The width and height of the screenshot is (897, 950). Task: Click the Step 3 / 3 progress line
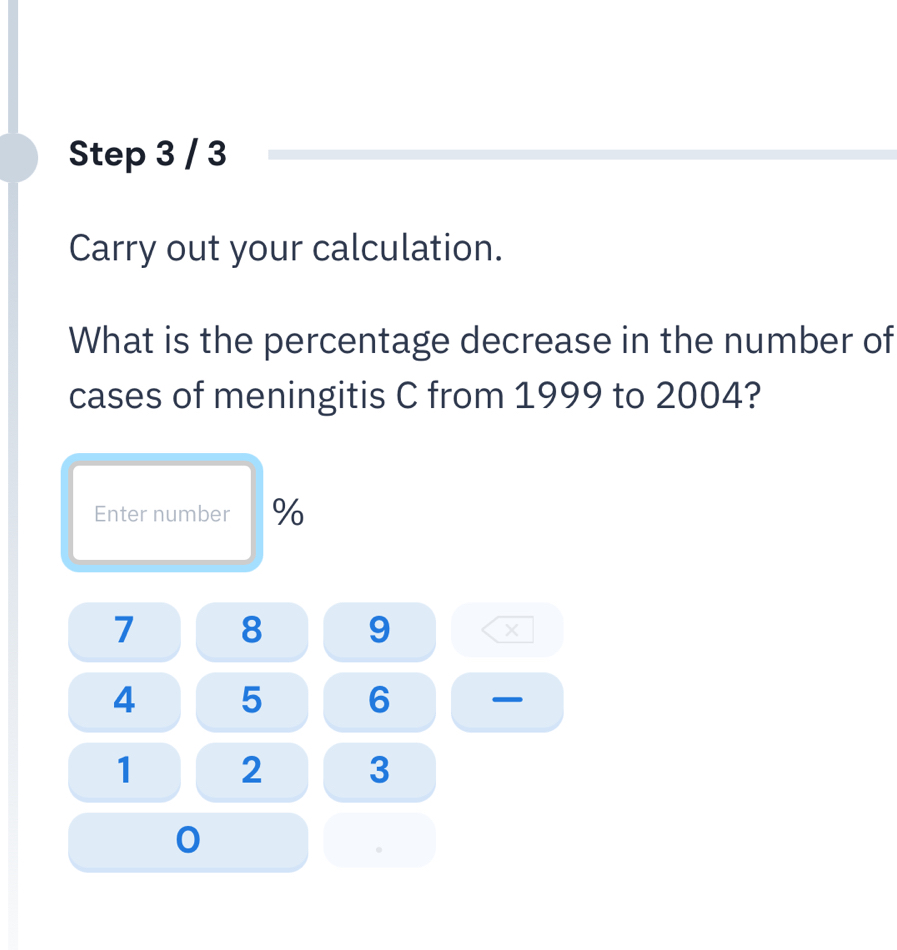tap(582, 155)
